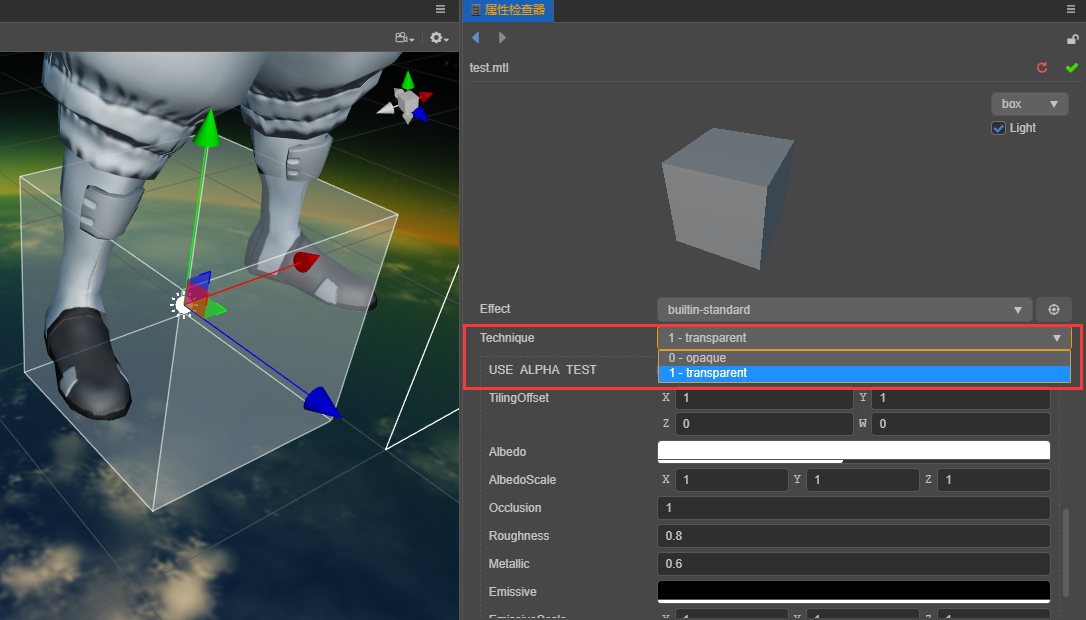
Task: Open the Emissive color swatch
Action: [853, 592]
